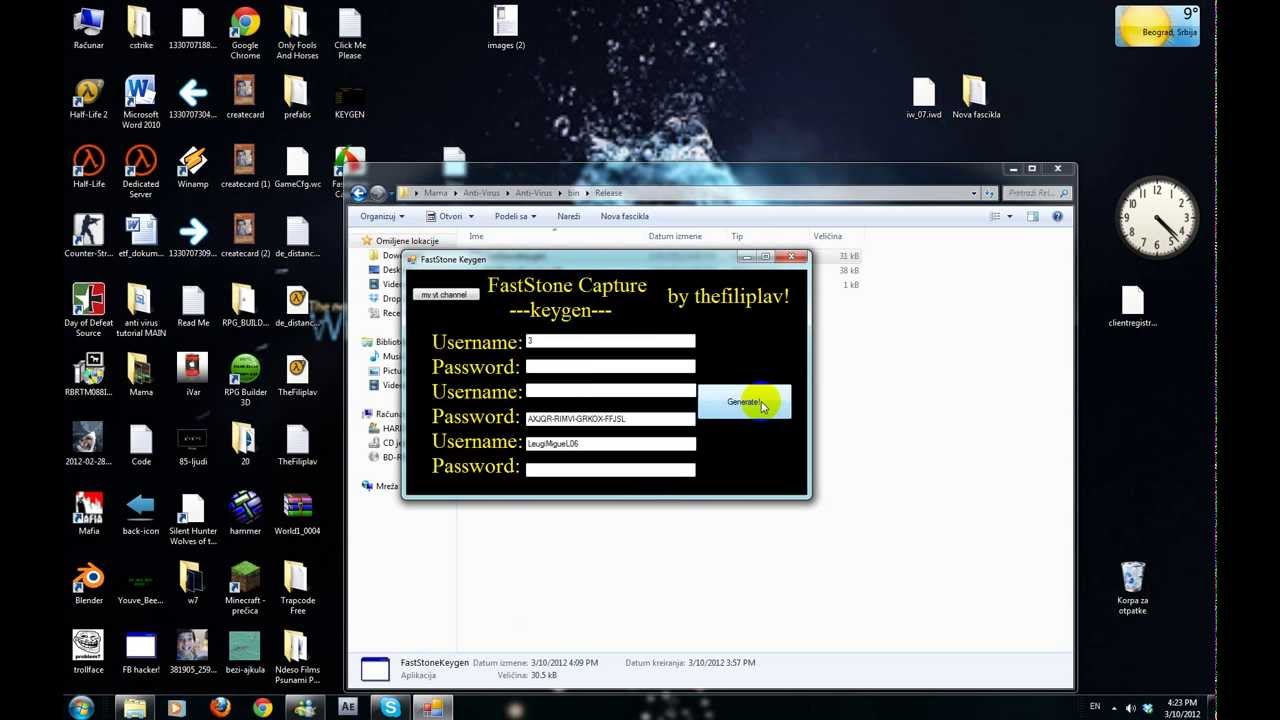Select the 'Click Me Please' desktop file
This screenshot has height=720, width=1280.
click(x=350, y=33)
